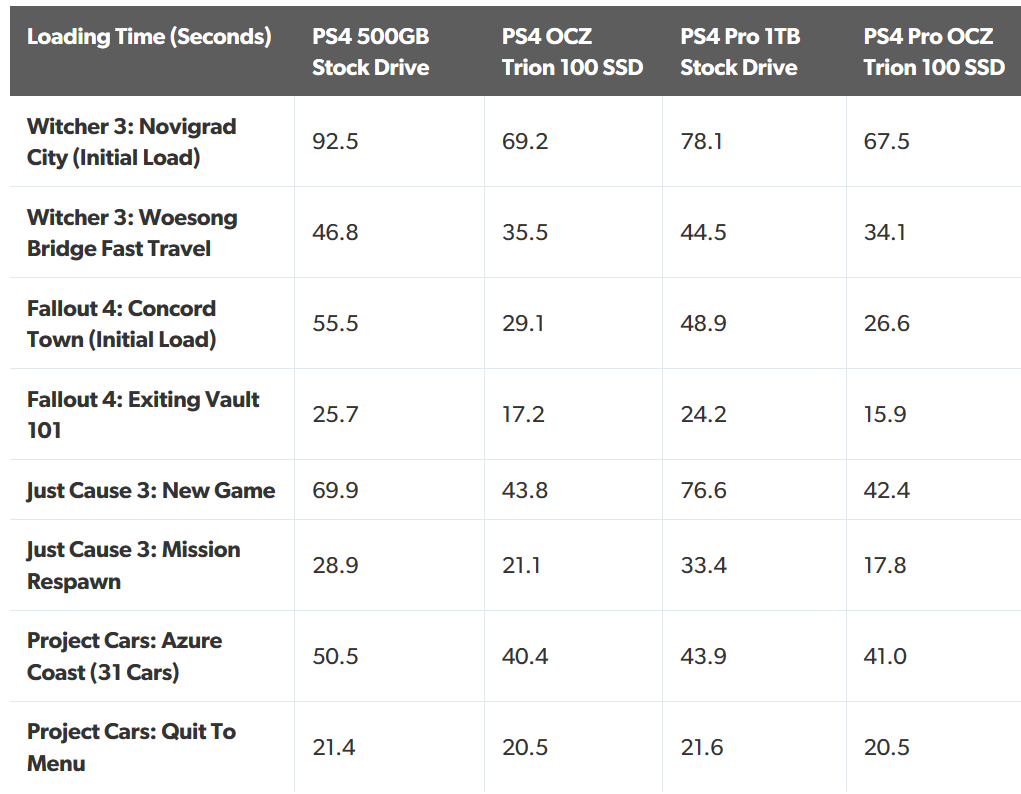Click the 35.5 value in Woesong Bridge row

point(525,233)
